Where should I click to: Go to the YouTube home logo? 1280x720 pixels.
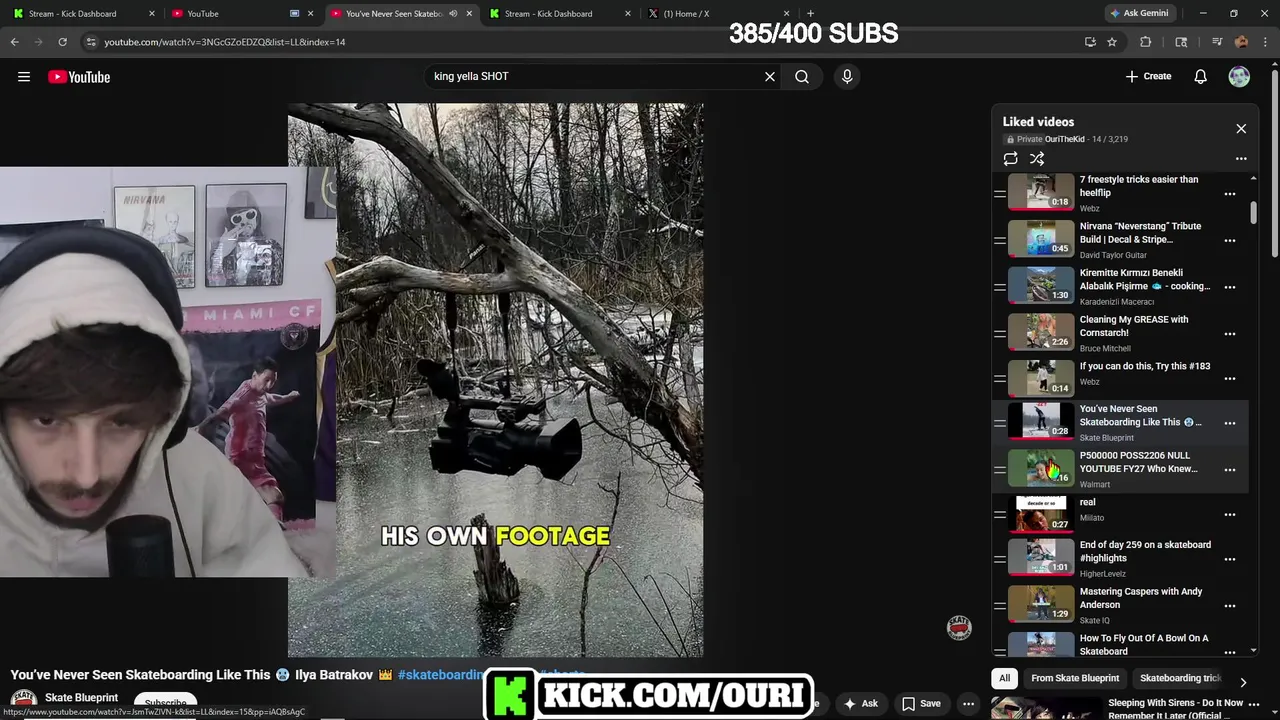[79, 77]
